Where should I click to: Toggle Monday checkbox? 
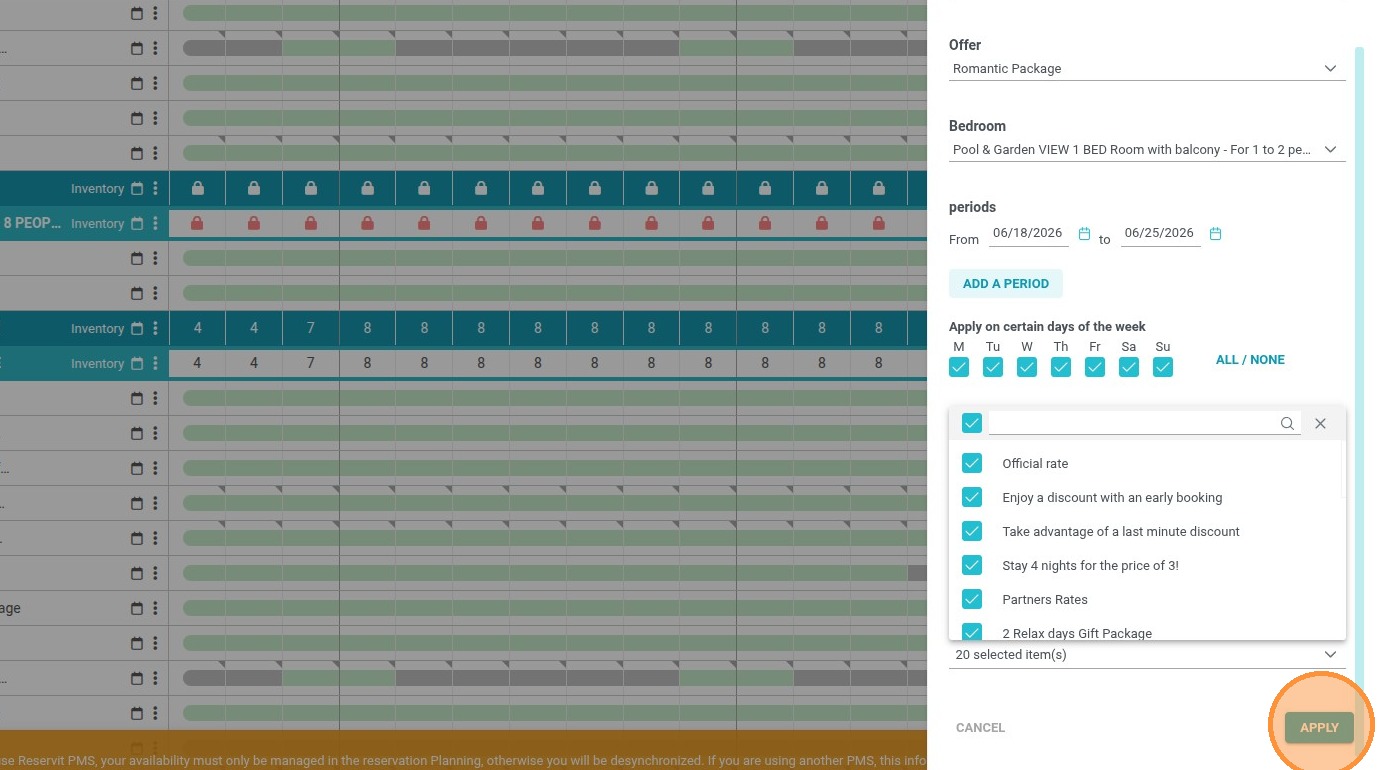tap(959, 367)
